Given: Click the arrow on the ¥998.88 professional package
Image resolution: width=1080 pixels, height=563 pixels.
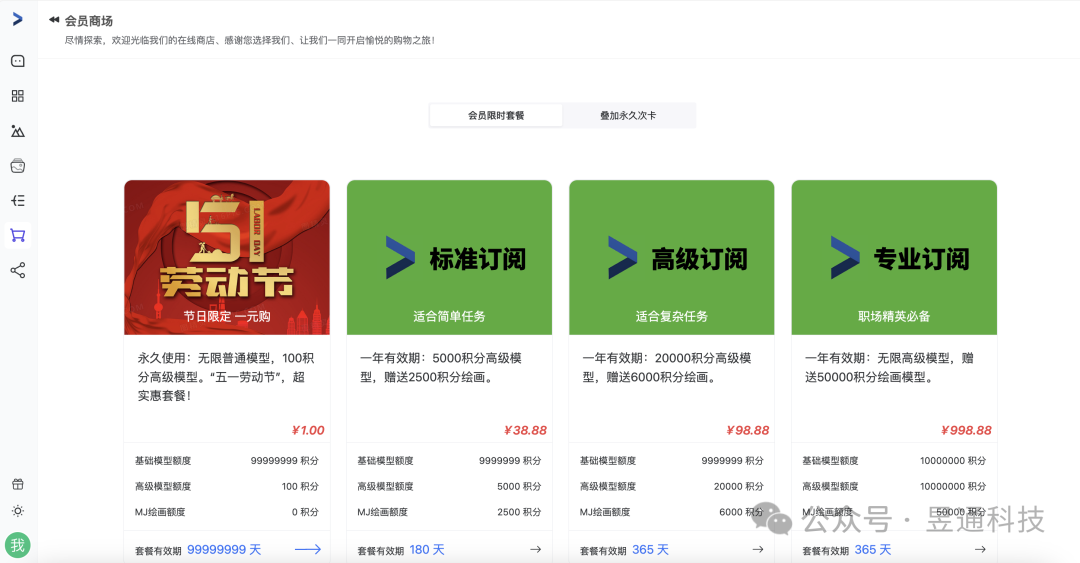Looking at the screenshot, I should [x=980, y=549].
